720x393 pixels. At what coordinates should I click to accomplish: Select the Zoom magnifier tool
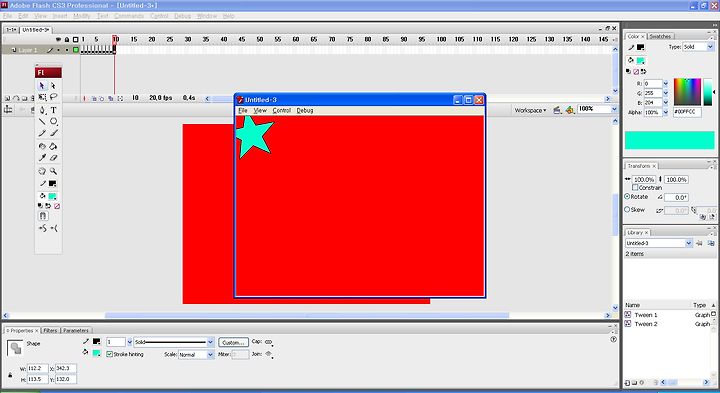point(53,171)
